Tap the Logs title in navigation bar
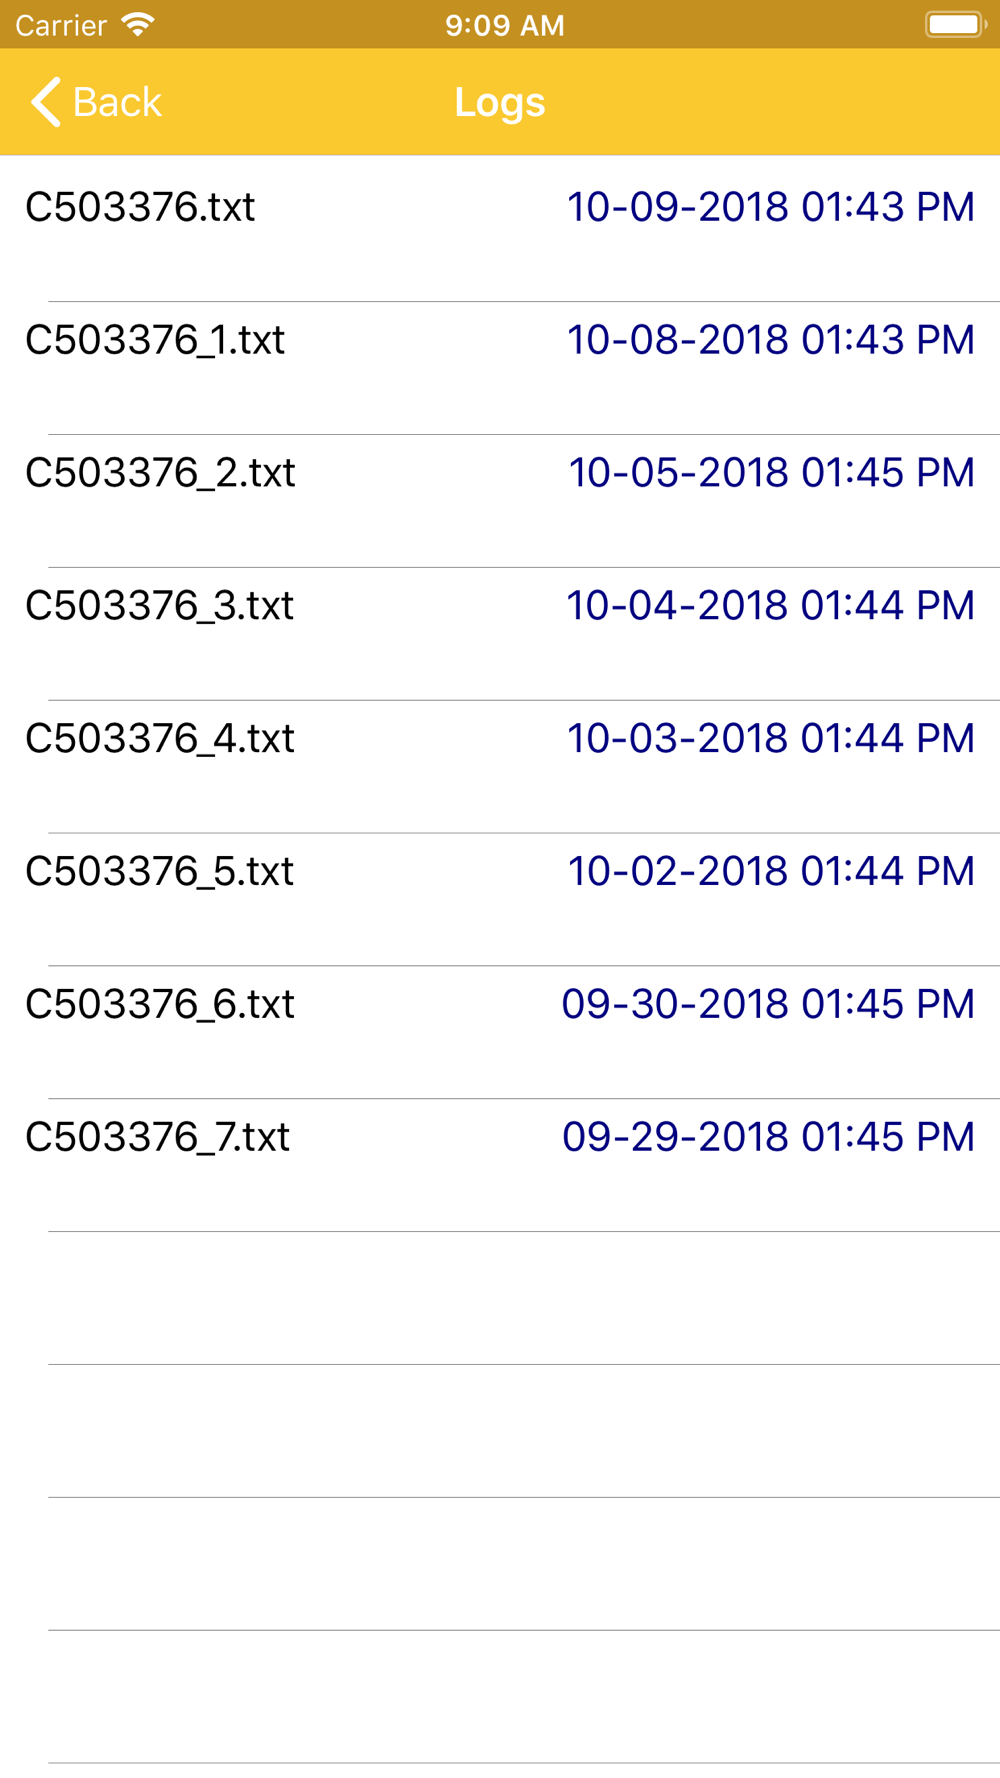Image resolution: width=1000 pixels, height=1778 pixels. [x=500, y=102]
